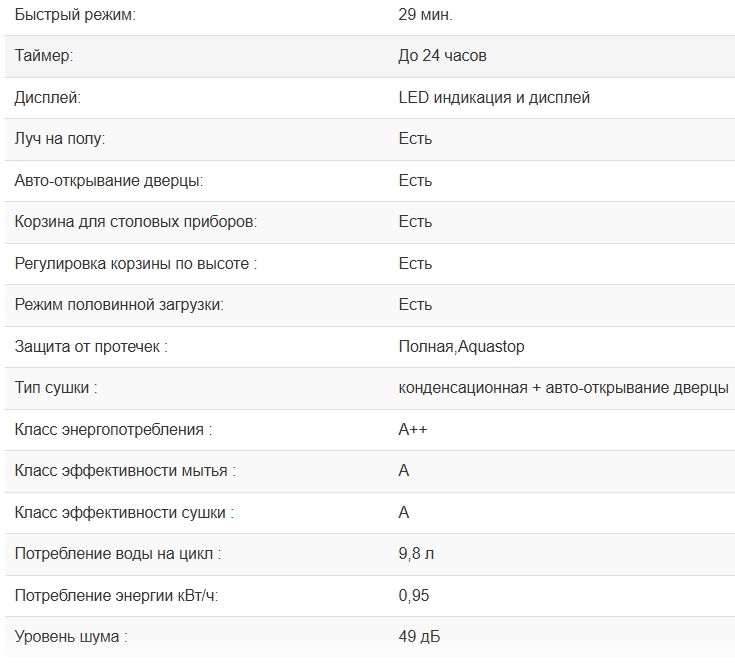Click the 'Таймер:' row label
This screenshot has height=666, width=735.
click(44, 56)
